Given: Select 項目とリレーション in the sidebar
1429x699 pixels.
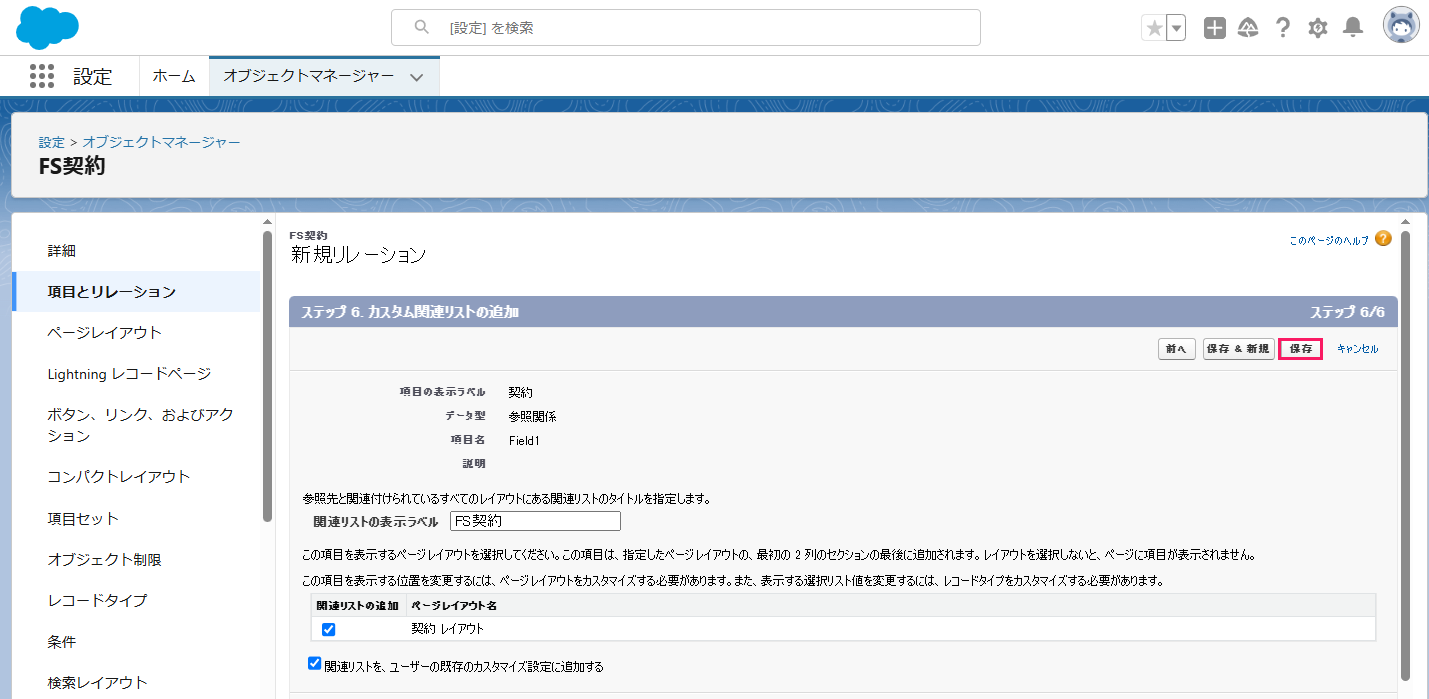Looking at the screenshot, I should coord(136,291).
